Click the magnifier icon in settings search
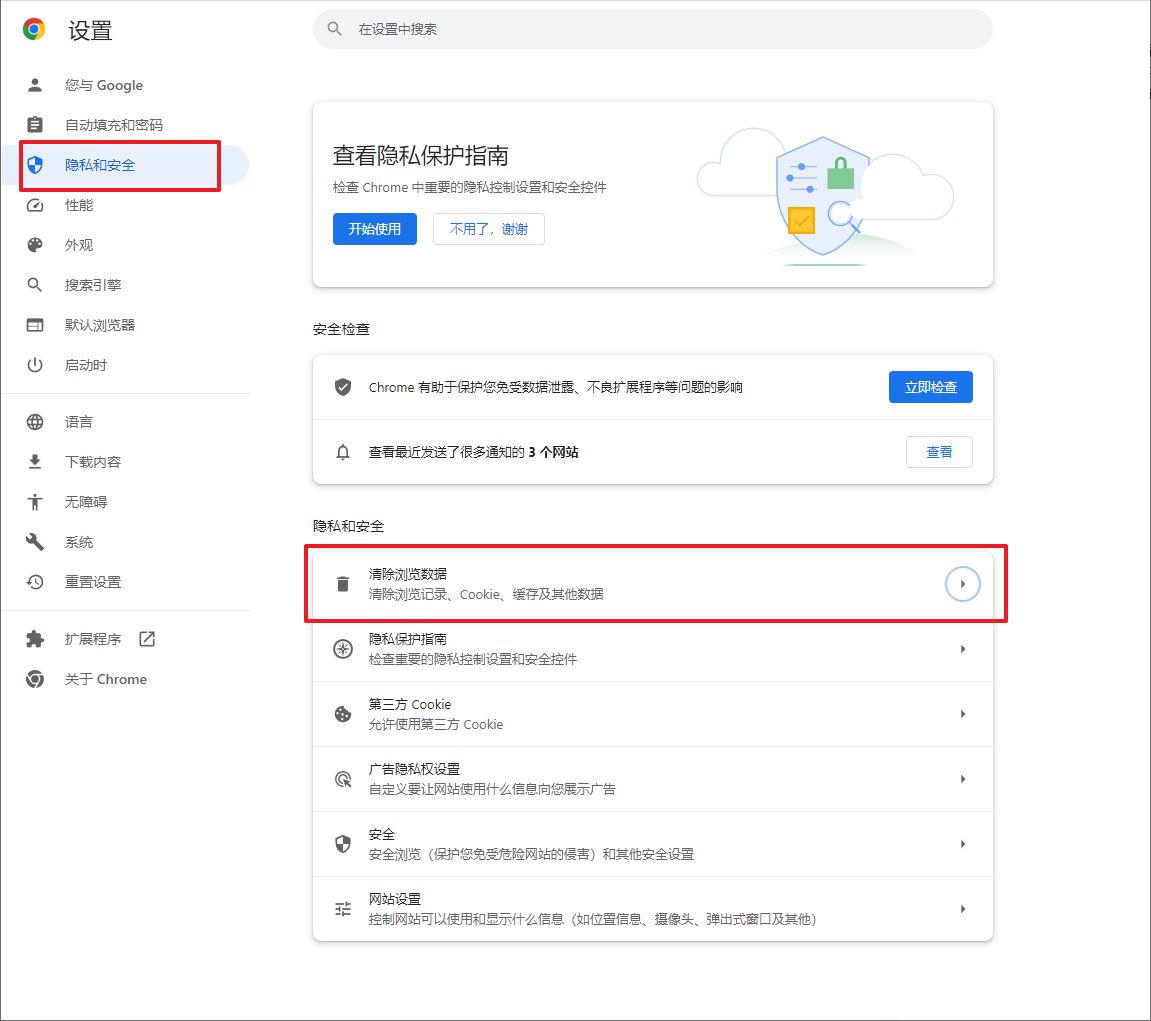The width and height of the screenshot is (1151, 1021). [335, 29]
